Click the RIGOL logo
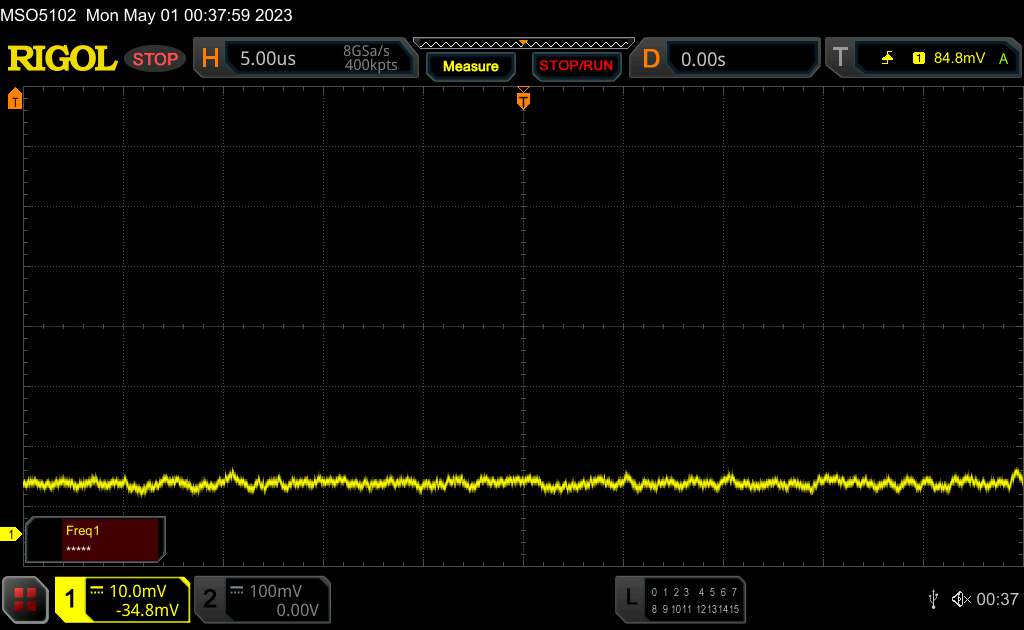 tap(62, 59)
